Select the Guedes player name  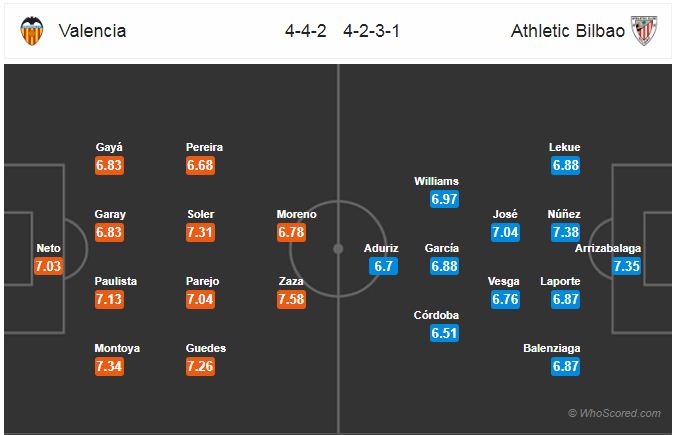206,348
